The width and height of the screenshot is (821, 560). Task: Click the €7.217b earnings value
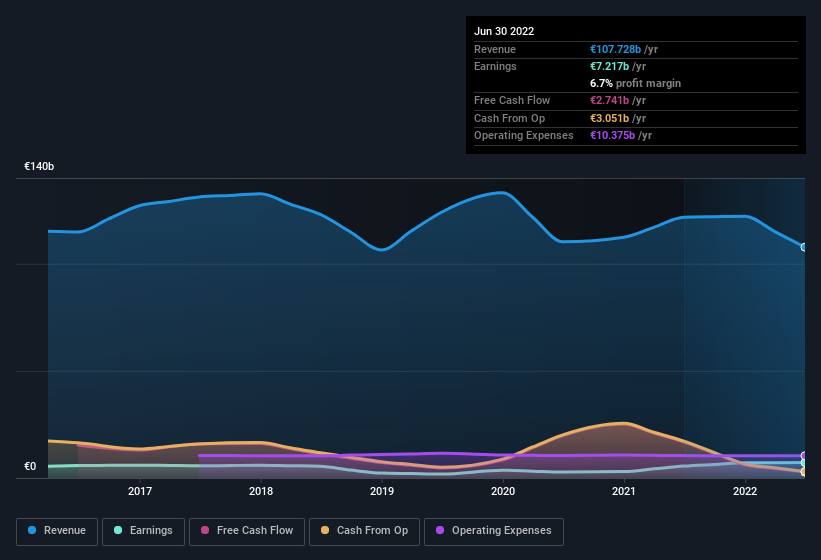click(x=609, y=66)
